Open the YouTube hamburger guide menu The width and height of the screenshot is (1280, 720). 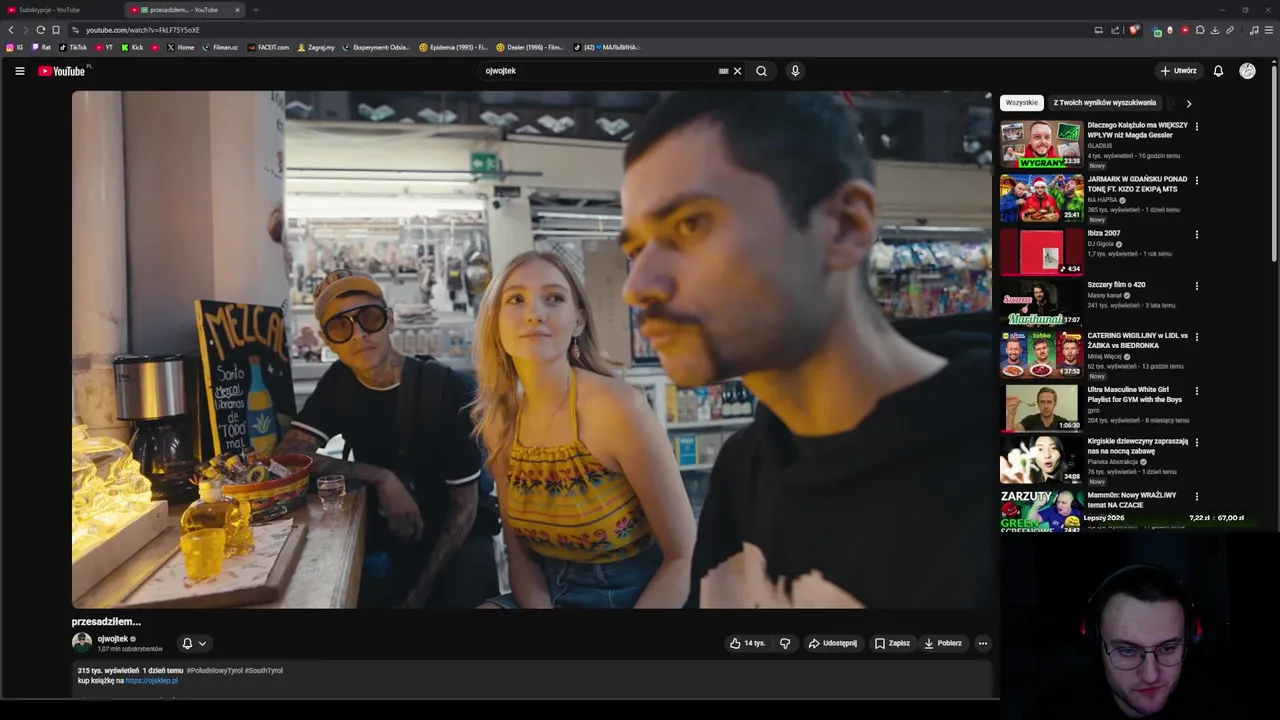pos(19,71)
